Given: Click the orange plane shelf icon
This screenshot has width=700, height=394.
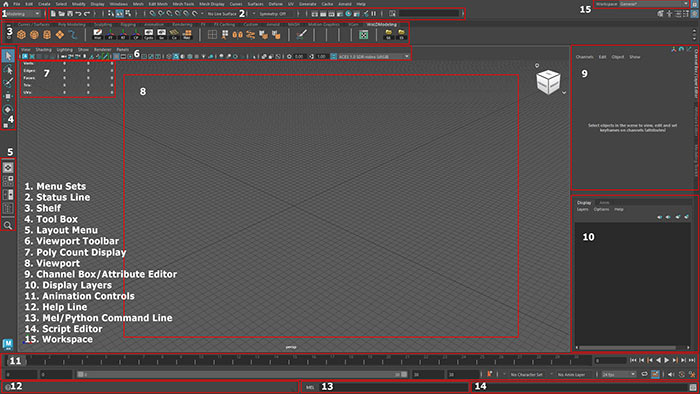Looking at the screenshot, I should 59,34.
